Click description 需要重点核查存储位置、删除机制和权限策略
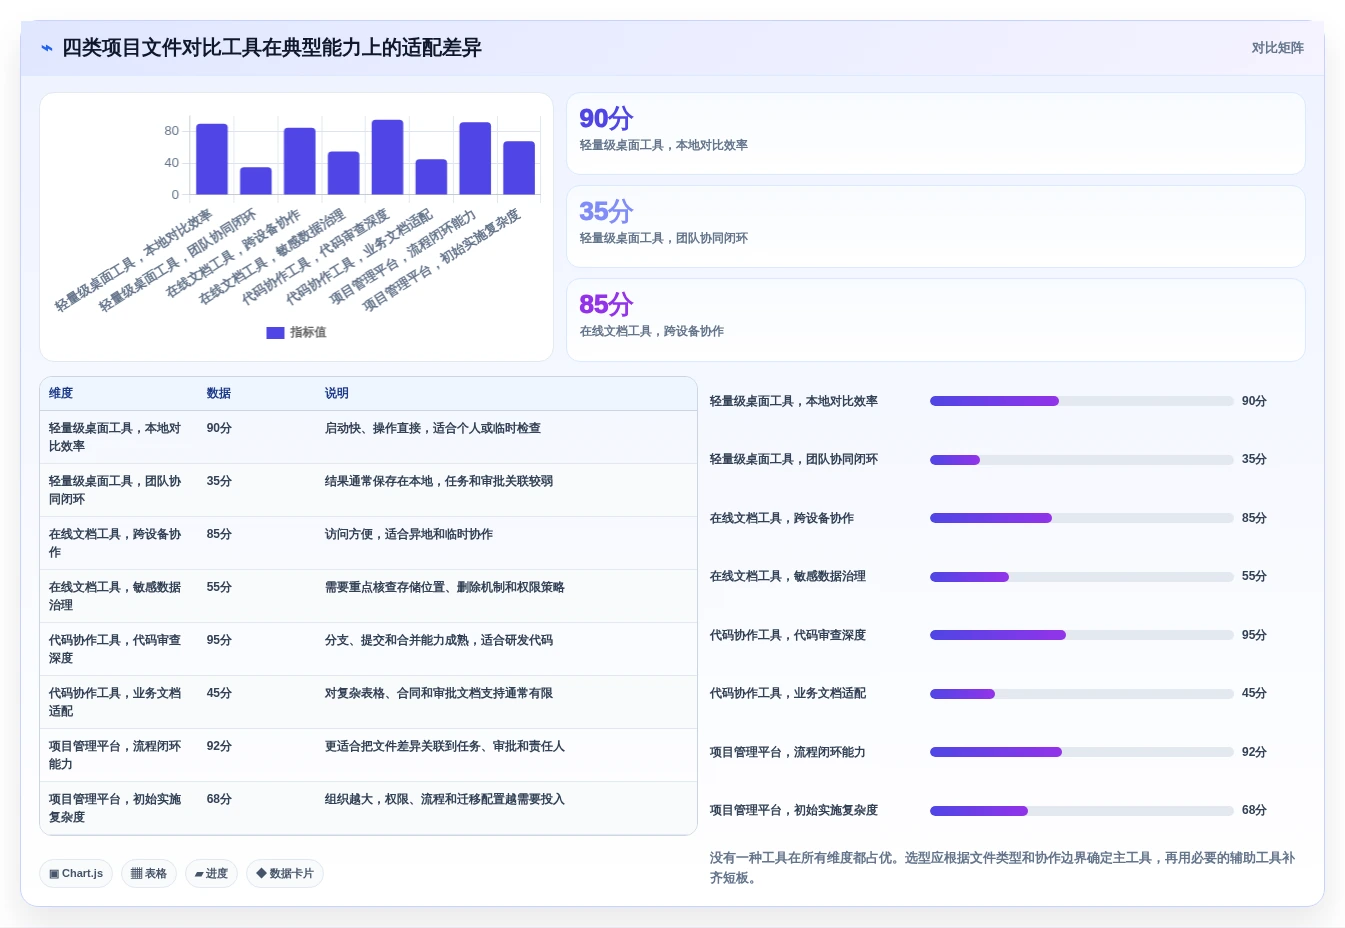The height and width of the screenshot is (928, 1345). tap(445, 587)
